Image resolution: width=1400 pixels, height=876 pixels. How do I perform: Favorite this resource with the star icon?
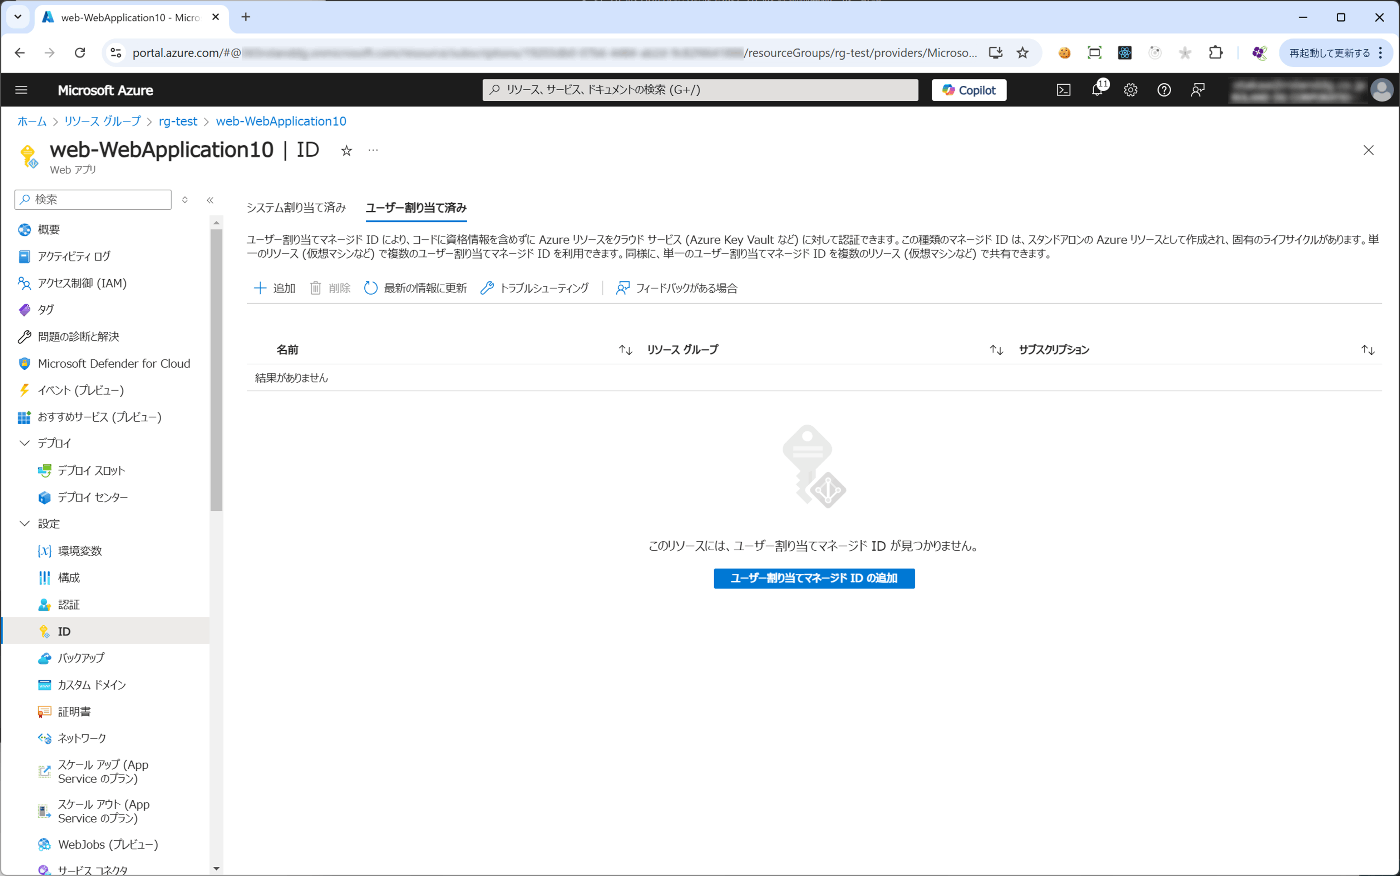[x=346, y=150]
